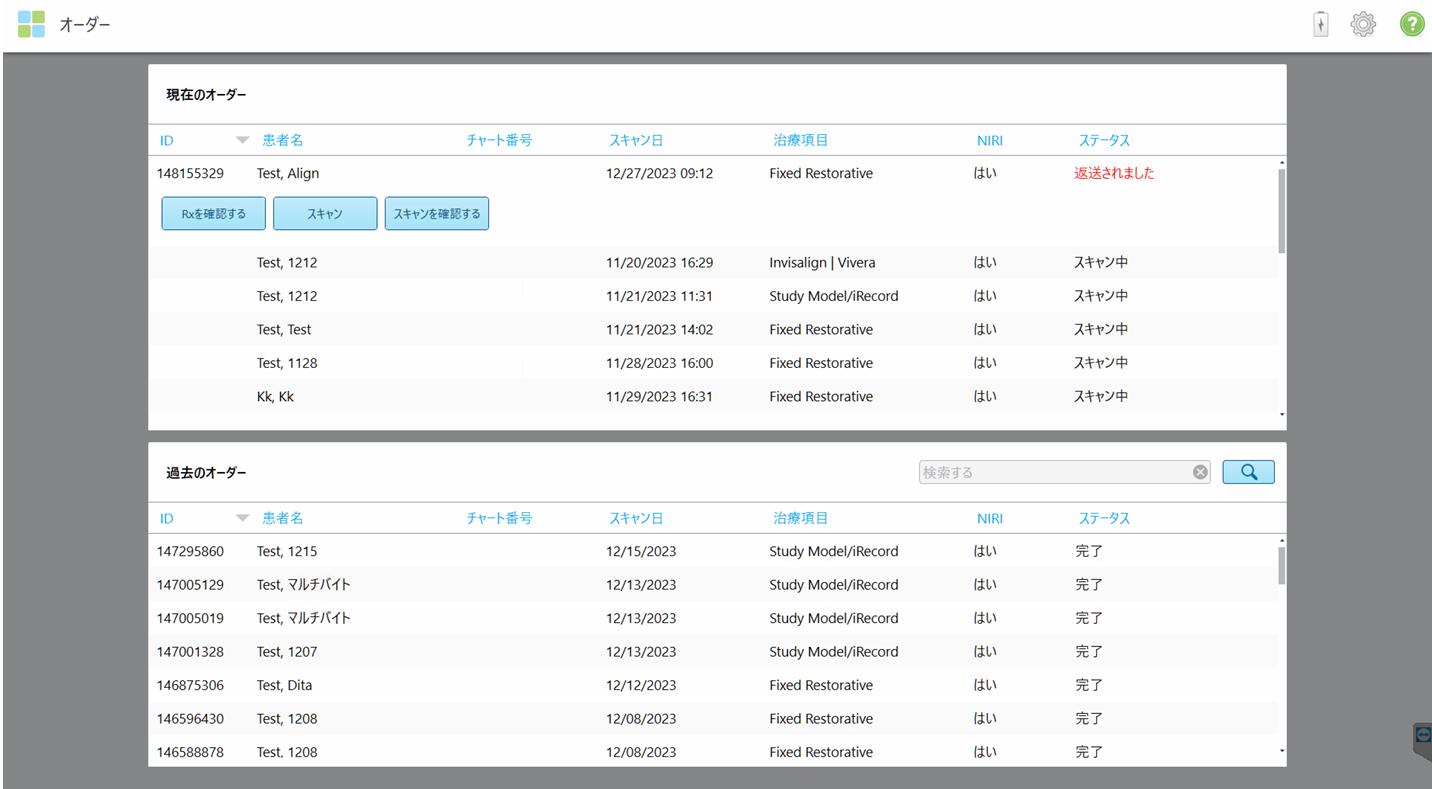Click the past orders scrollbar thumb

coord(1282,566)
